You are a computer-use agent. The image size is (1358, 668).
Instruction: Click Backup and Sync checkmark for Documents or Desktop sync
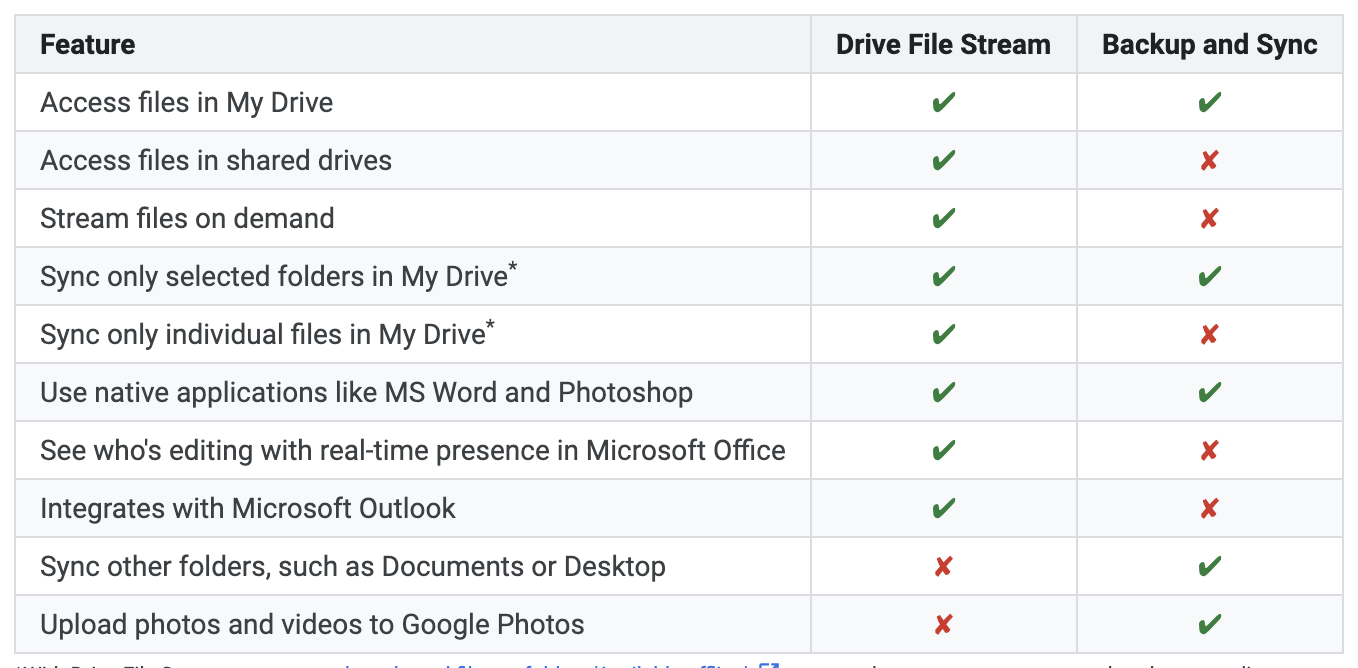pos(1209,567)
